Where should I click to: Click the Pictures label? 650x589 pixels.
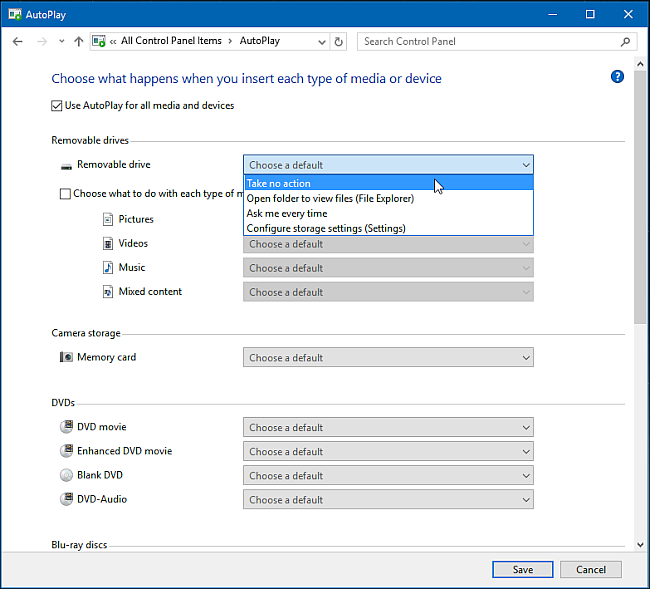tap(136, 219)
